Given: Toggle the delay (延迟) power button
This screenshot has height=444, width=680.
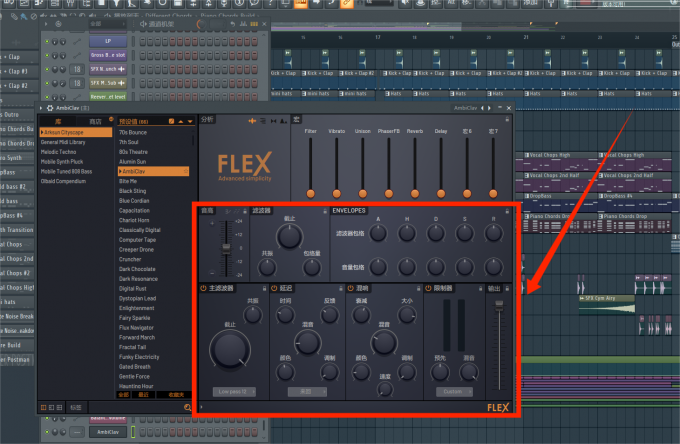Looking at the screenshot, I should [x=274, y=289].
